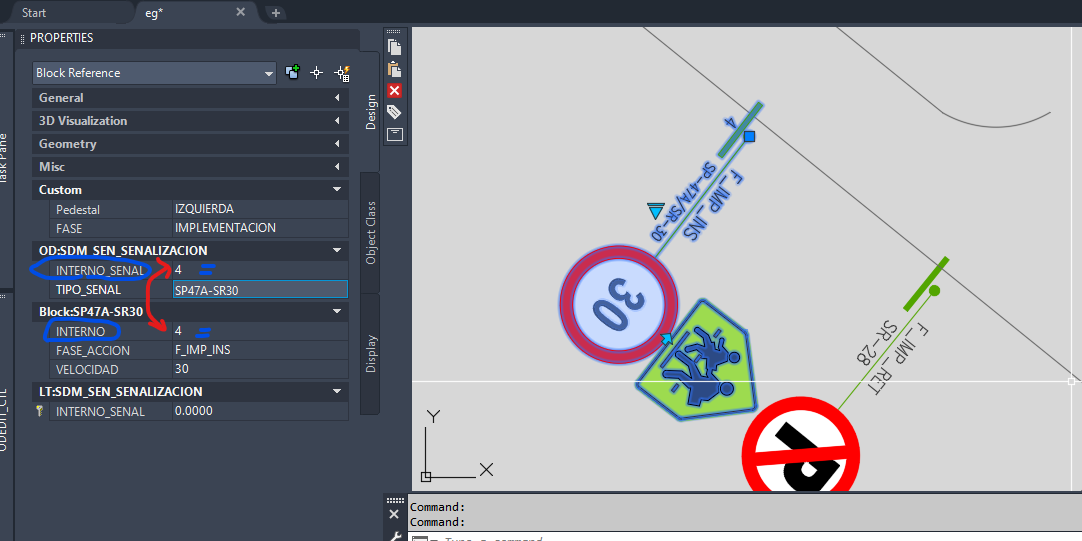The width and height of the screenshot is (1082, 541).
Task: Click the command line wrench customize icon
Action: (395, 535)
